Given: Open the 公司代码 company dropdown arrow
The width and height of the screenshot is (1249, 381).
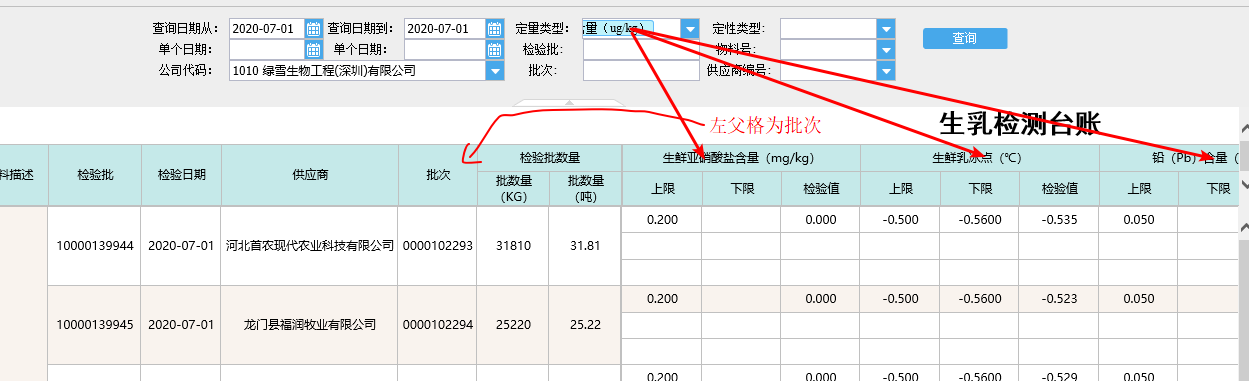Looking at the screenshot, I should point(494,70).
